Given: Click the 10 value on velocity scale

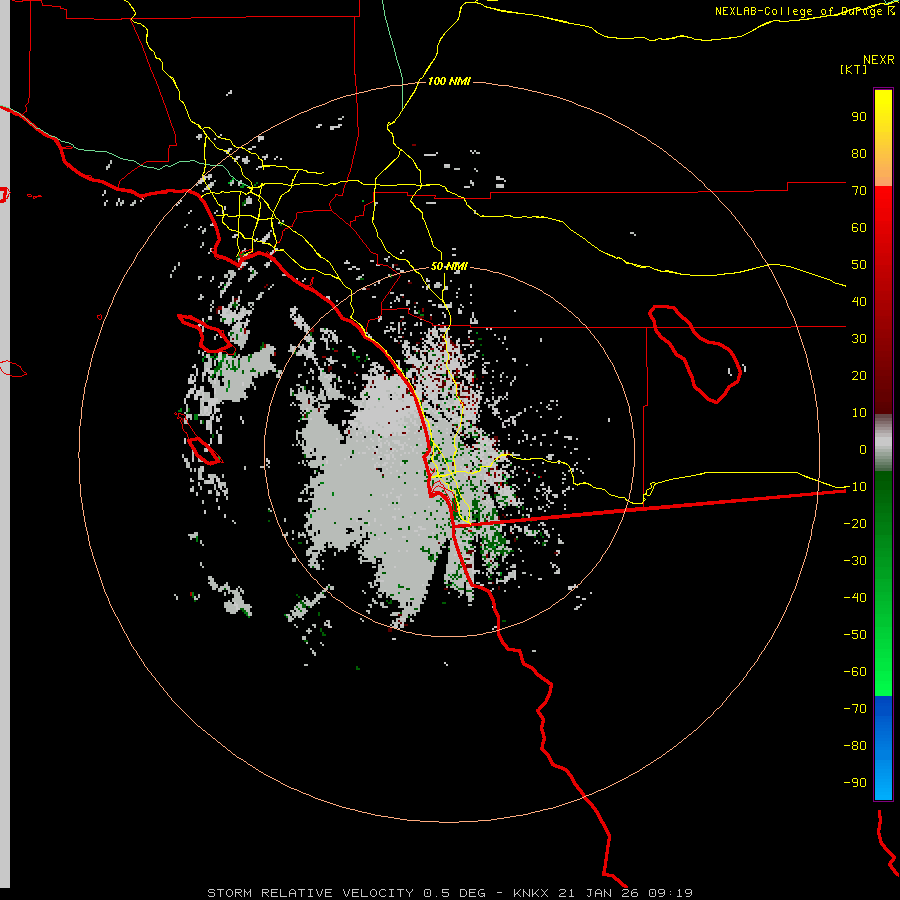Looking at the screenshot, I should point(859,413).
